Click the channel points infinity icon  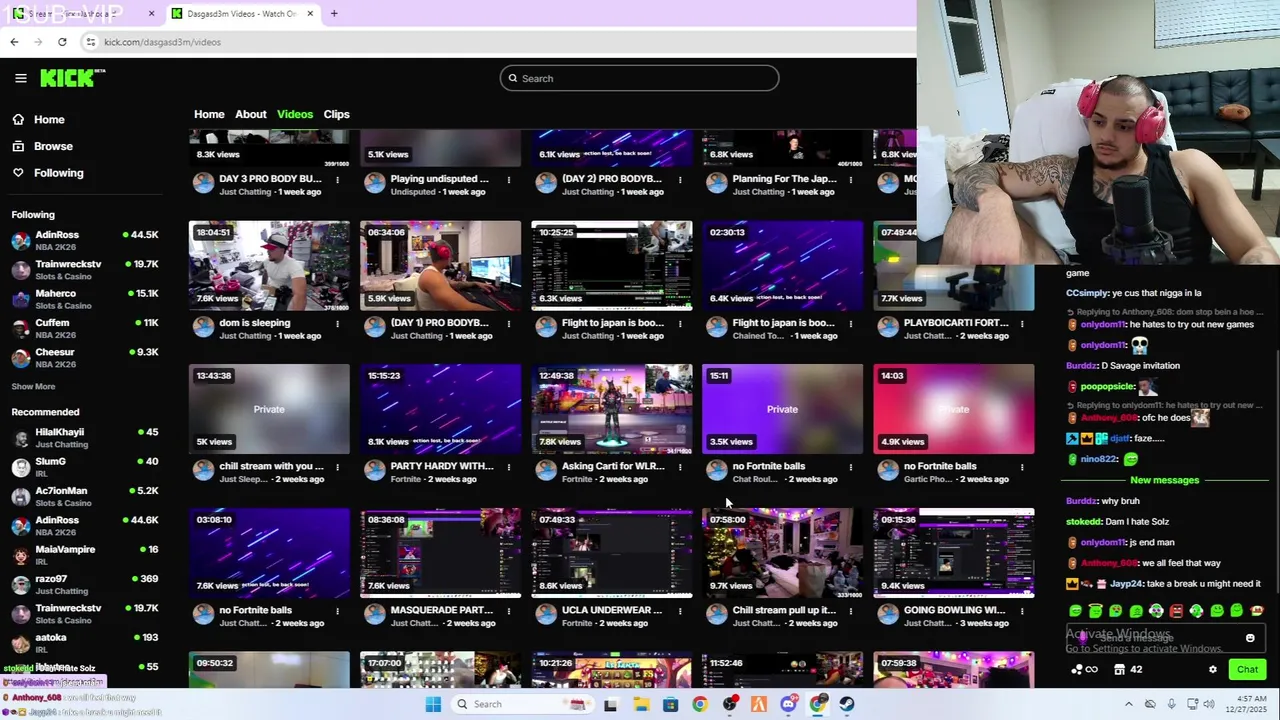pos(1084,670)
